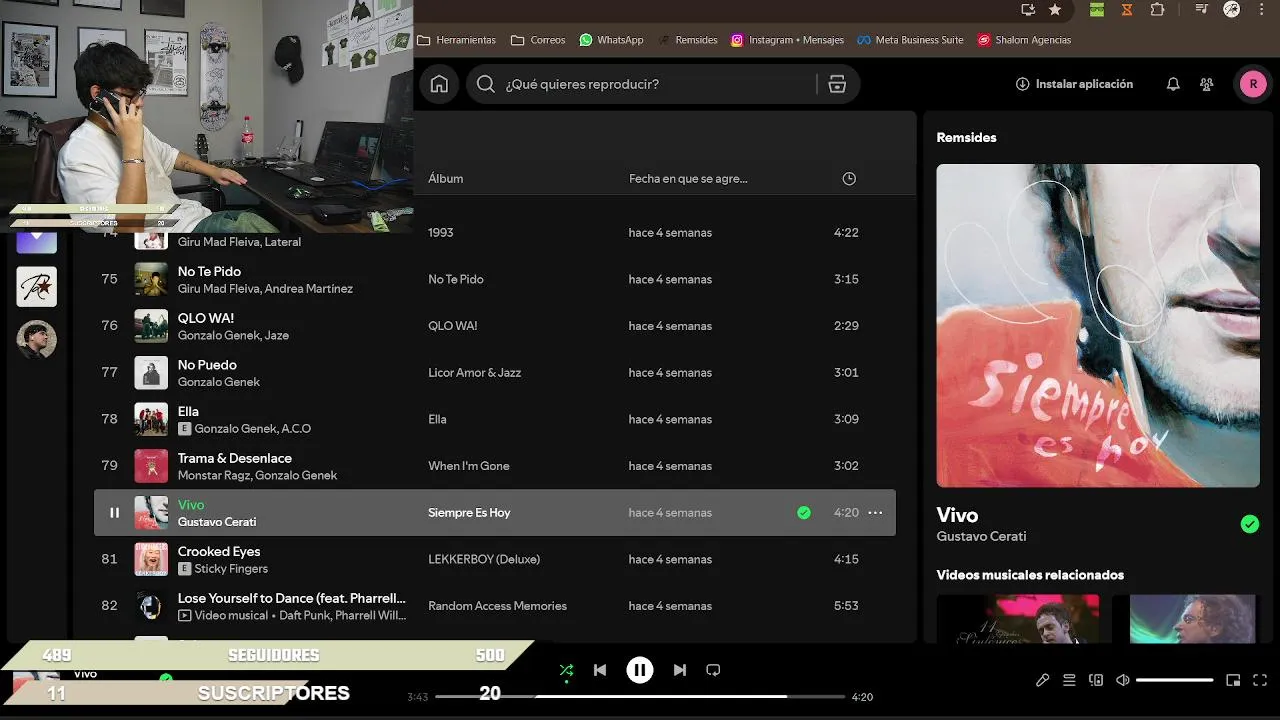Open Chrome media controls music-note icon
The width and height of the screenshot is (1280, 720).
tap(1201, 9)
